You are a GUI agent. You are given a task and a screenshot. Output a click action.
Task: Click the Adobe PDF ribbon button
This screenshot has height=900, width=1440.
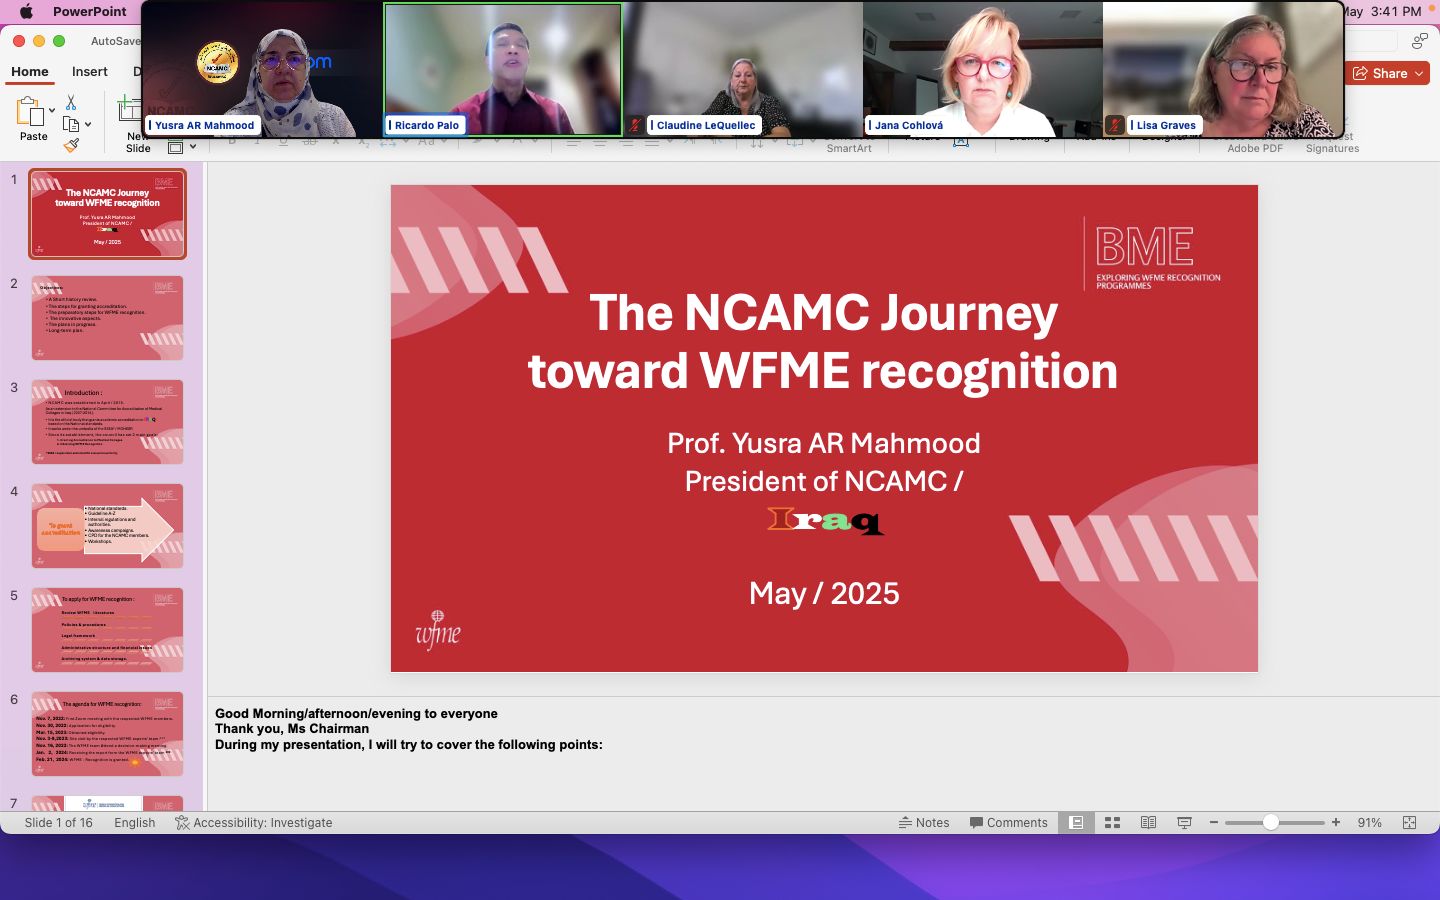click(1255, 148)
